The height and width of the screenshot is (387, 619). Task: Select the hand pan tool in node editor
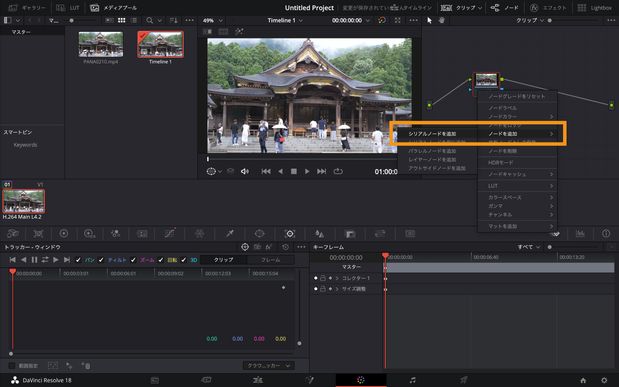pos(442,20)
